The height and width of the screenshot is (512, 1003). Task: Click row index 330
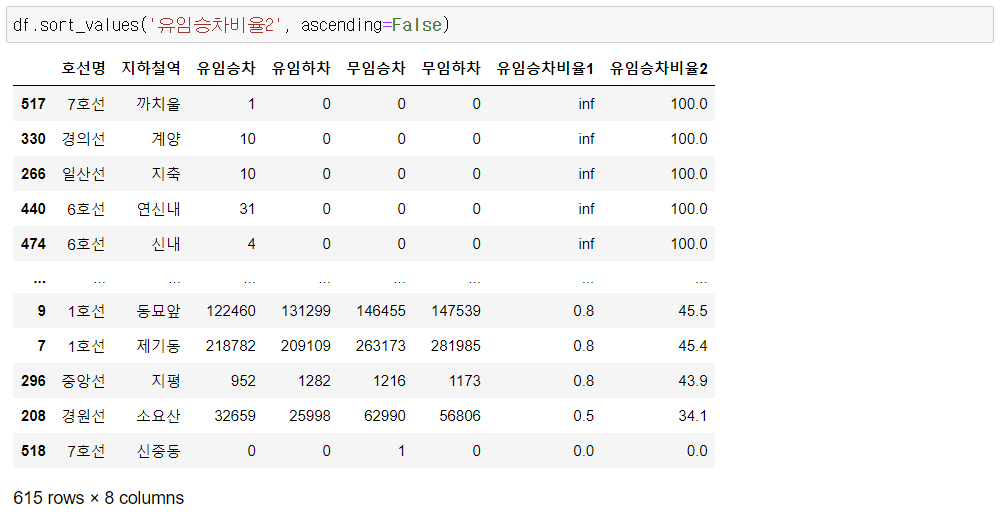coord(33,139)
